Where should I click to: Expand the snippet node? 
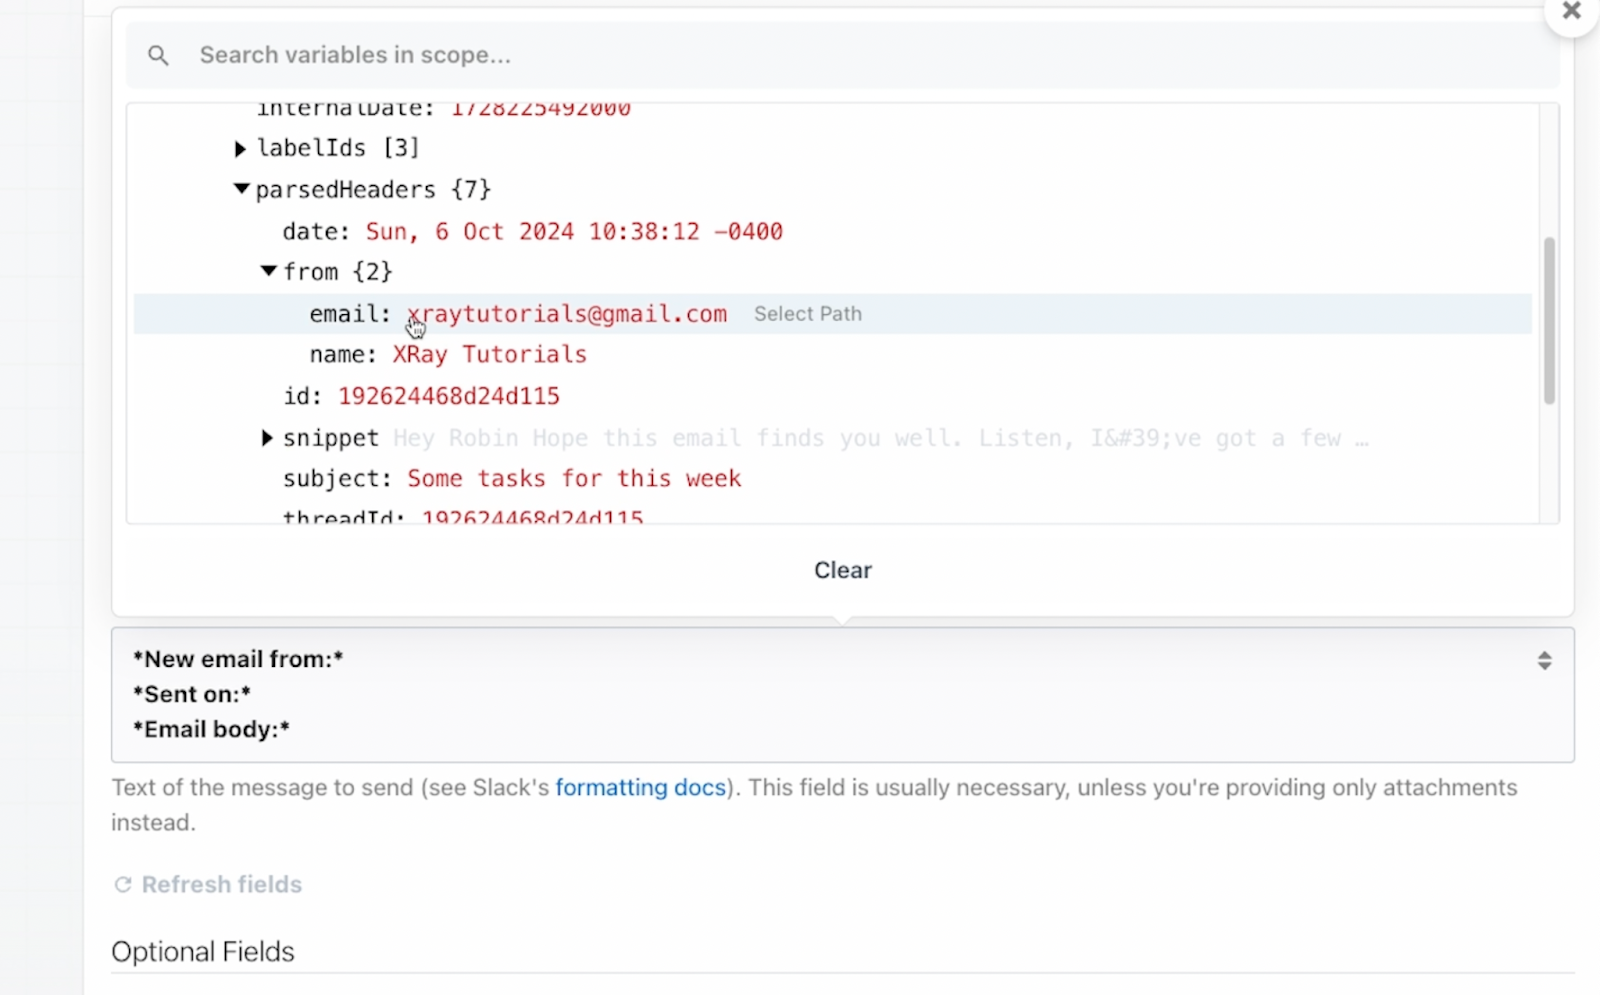267,438
